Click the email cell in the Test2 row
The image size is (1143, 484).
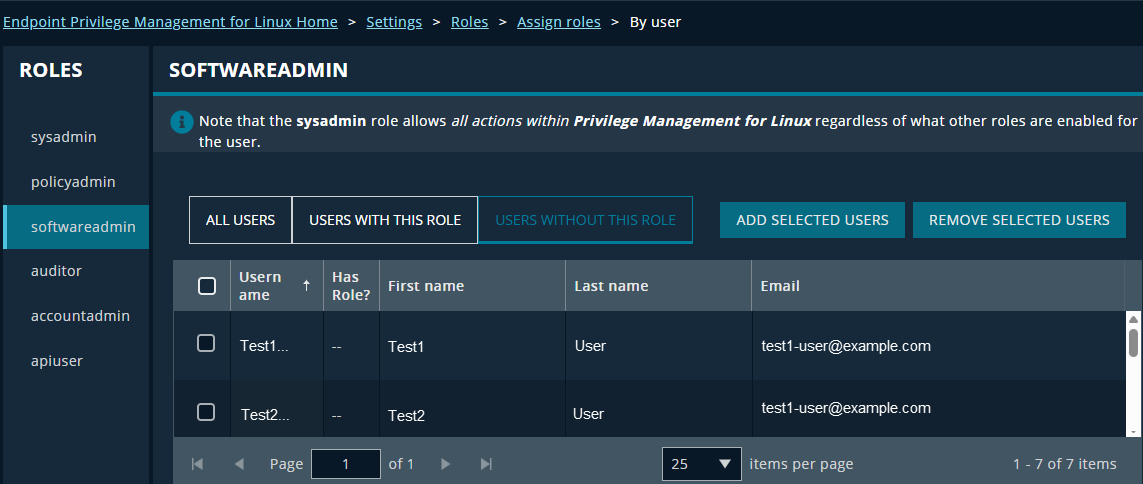[x=938, y=408]
